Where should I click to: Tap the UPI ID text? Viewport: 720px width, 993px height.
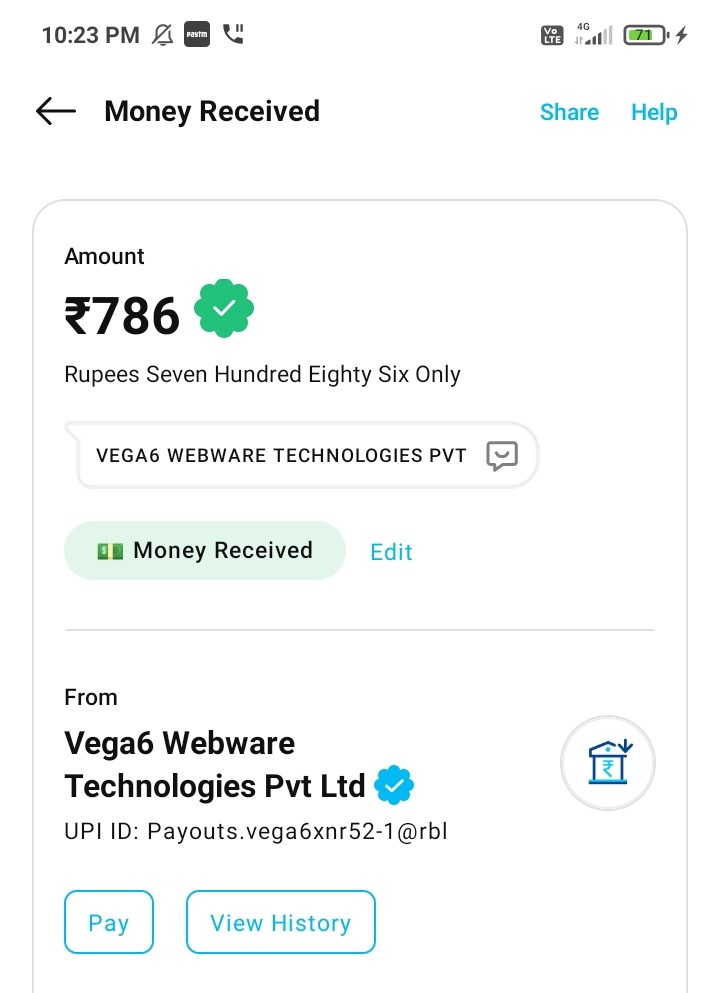click(x=255, y=831)
